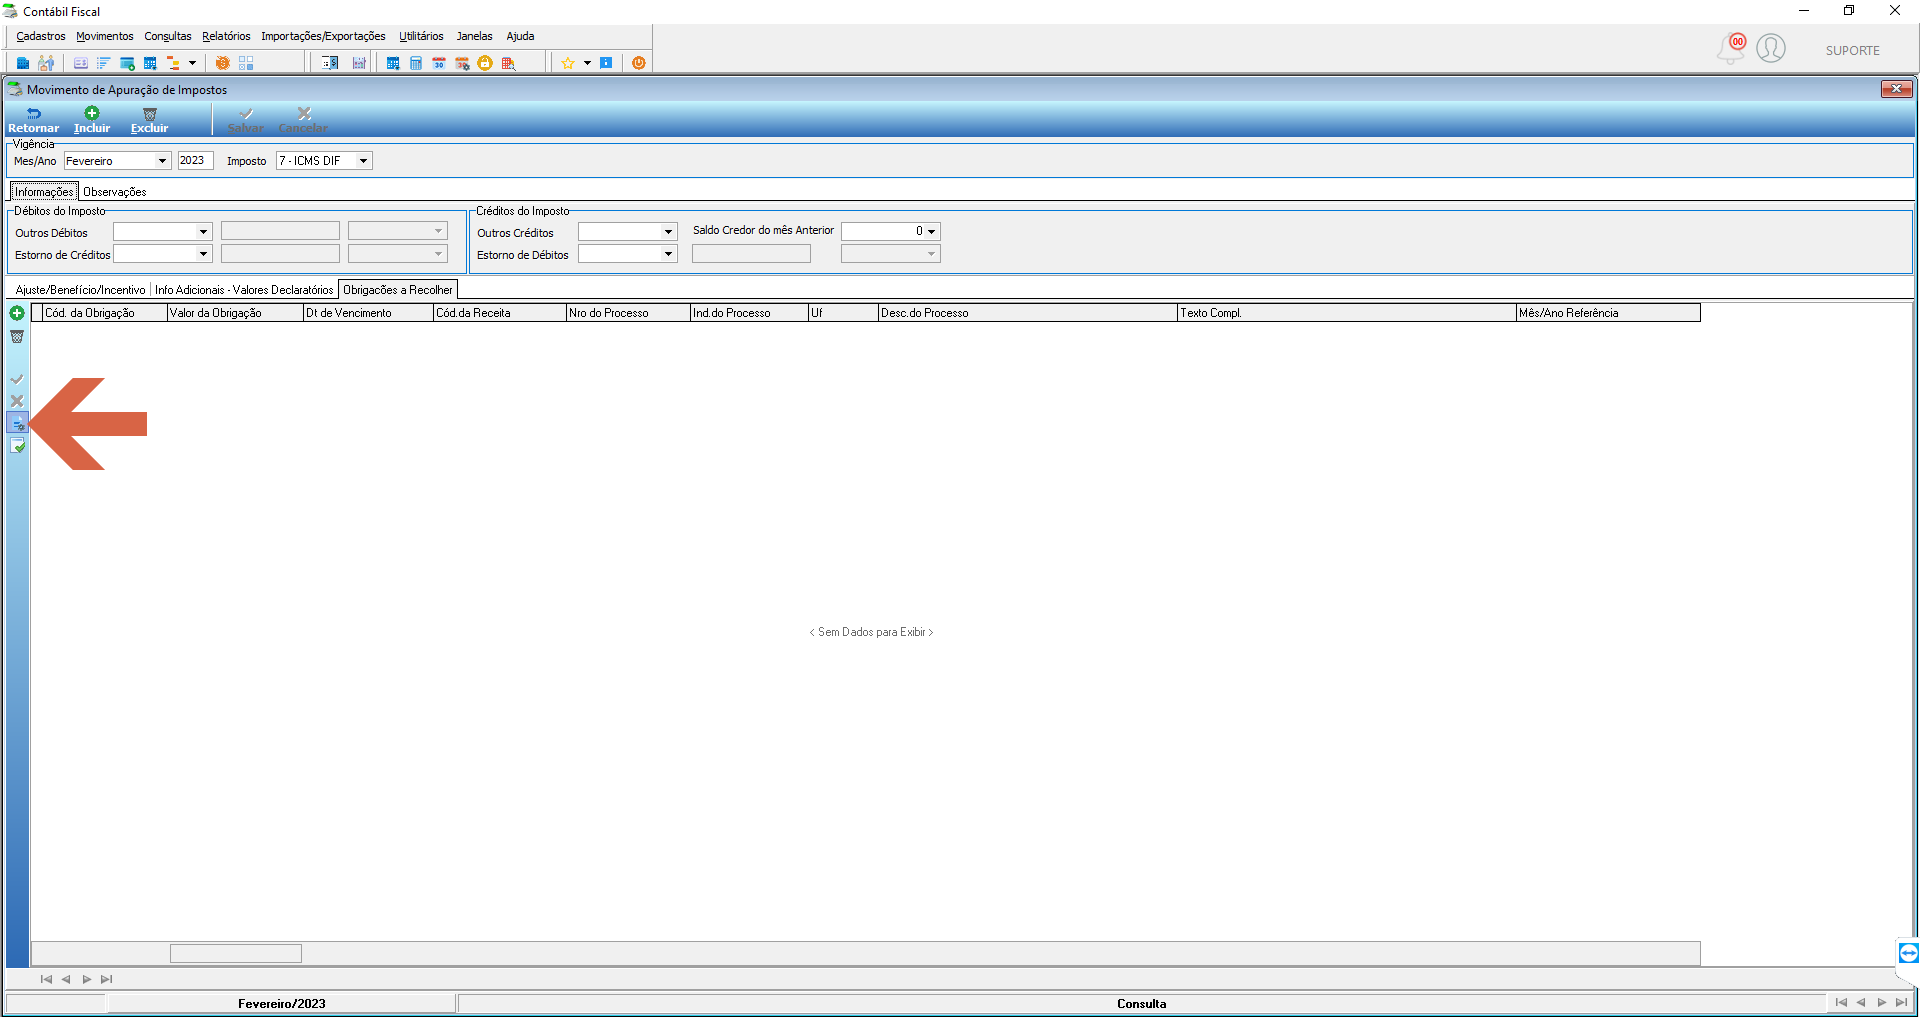Open the Outros Créditos dropdown
The height and width of the screenshot is (1017, 1920).
tap(668, 232)
